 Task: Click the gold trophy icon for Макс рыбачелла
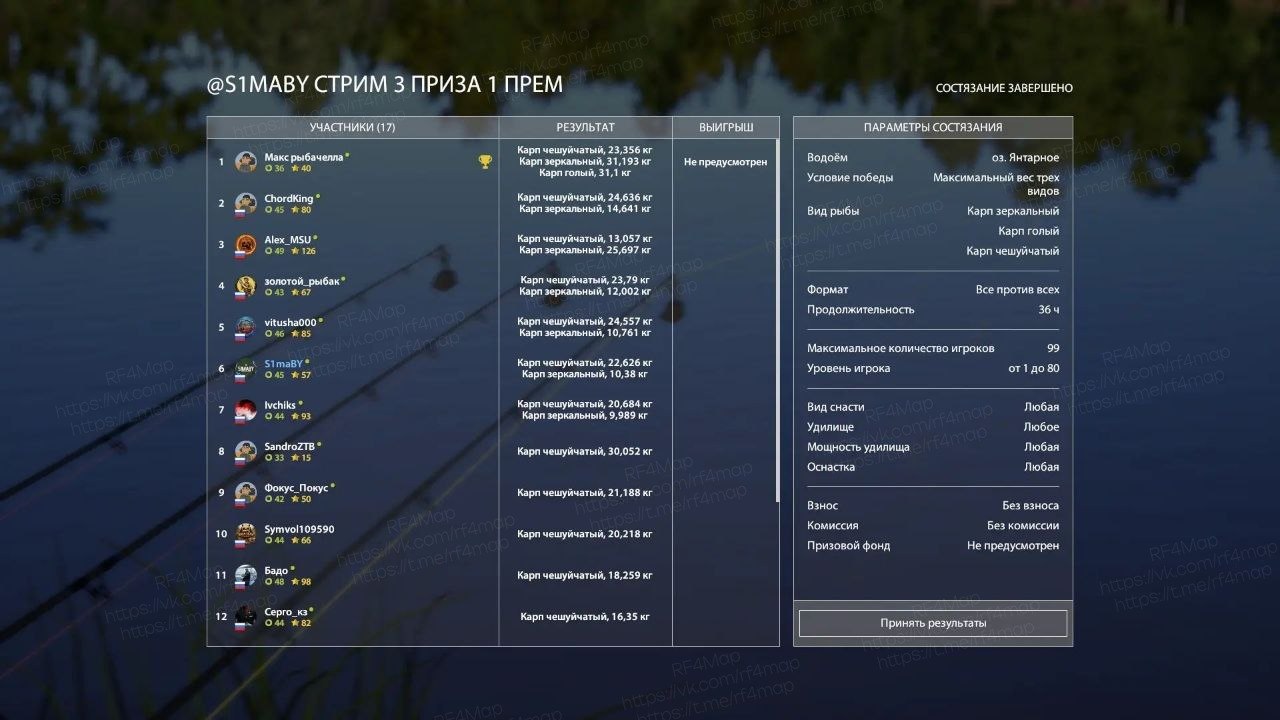point(485,162)
